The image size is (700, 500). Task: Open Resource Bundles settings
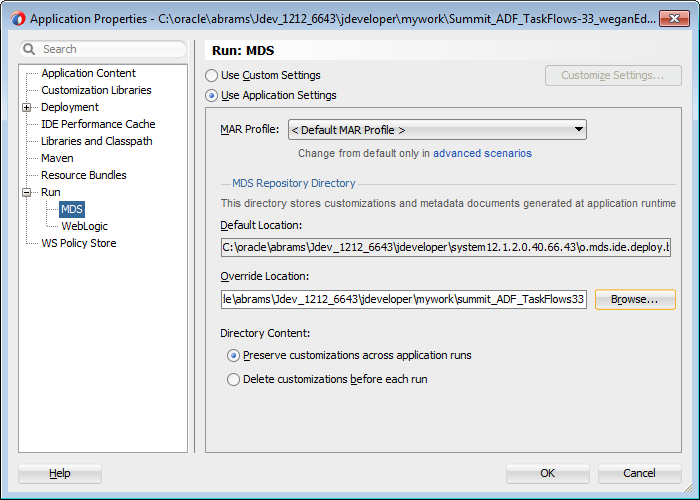[x=84, y=175]
